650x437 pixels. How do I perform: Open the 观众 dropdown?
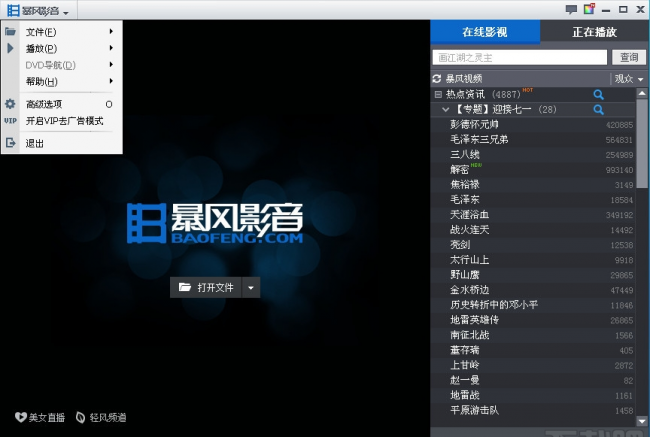629,79
